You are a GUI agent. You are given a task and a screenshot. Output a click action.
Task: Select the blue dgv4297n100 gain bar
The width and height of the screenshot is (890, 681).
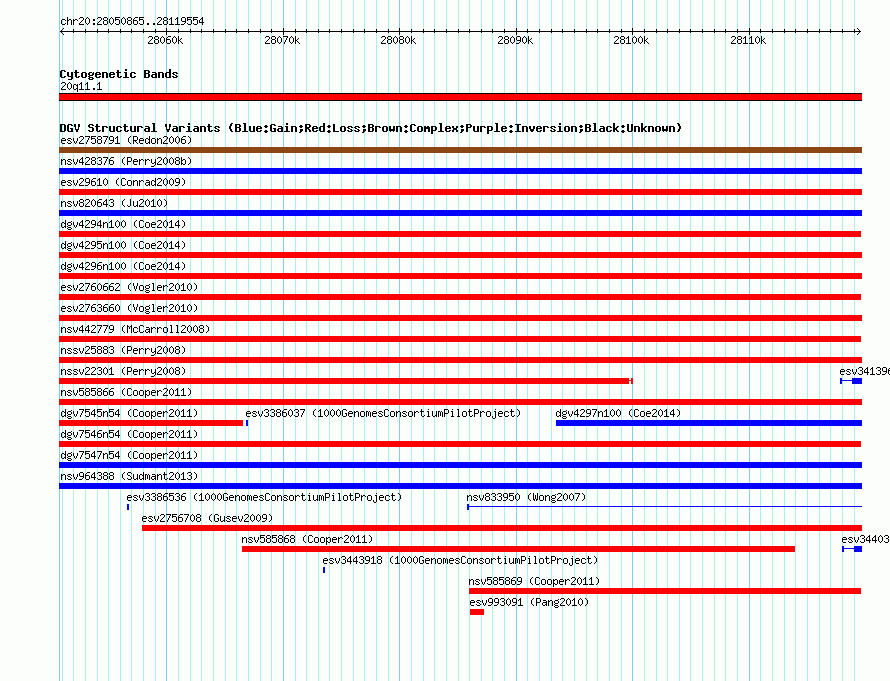click(x=709, y=423)
